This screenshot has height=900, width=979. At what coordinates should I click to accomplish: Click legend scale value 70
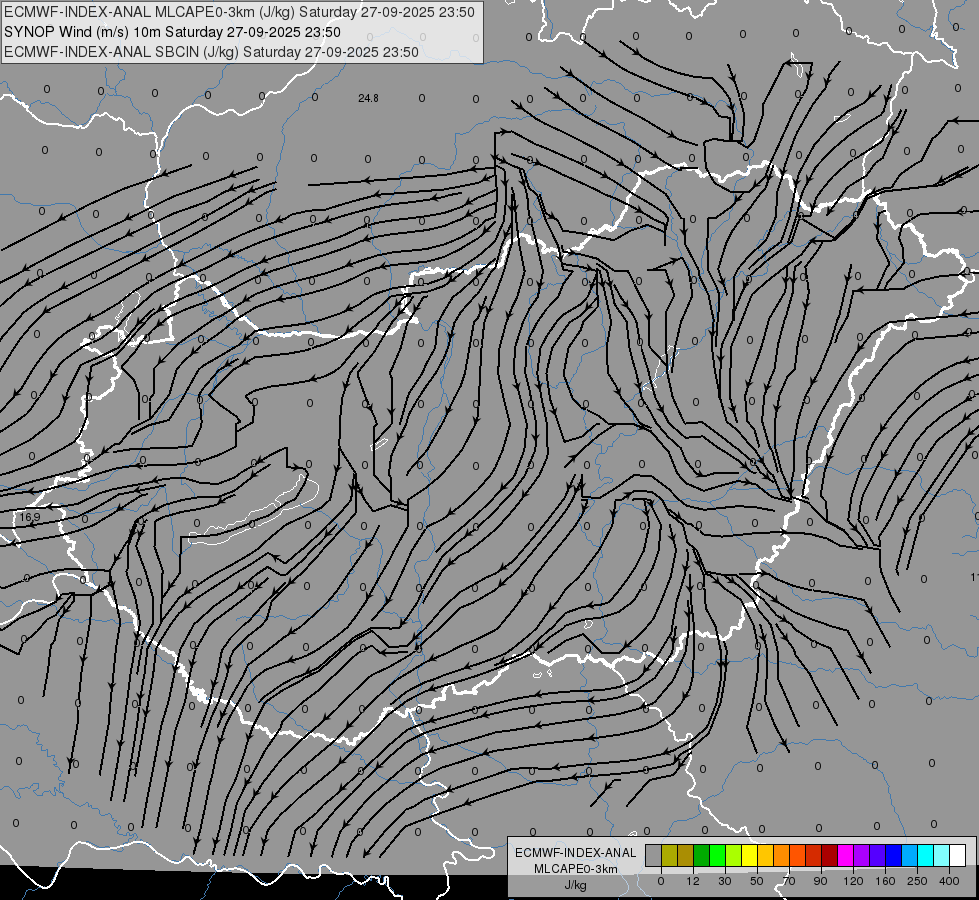[x=789, y=881]
